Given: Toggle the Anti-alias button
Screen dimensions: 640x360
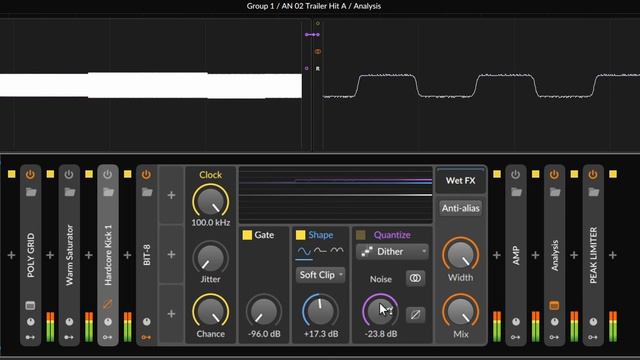Looking at the screenshot, I should click(x=460, y=208).
